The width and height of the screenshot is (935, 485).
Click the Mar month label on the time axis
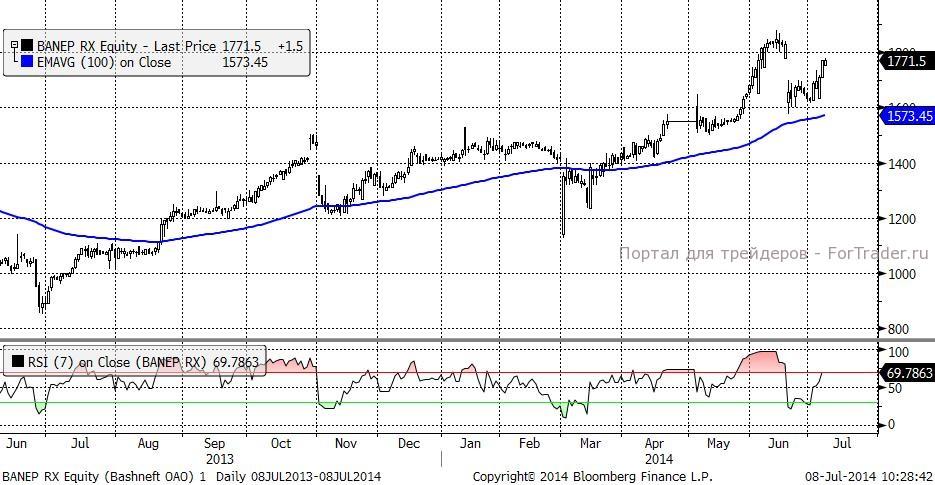click(590, 444)
